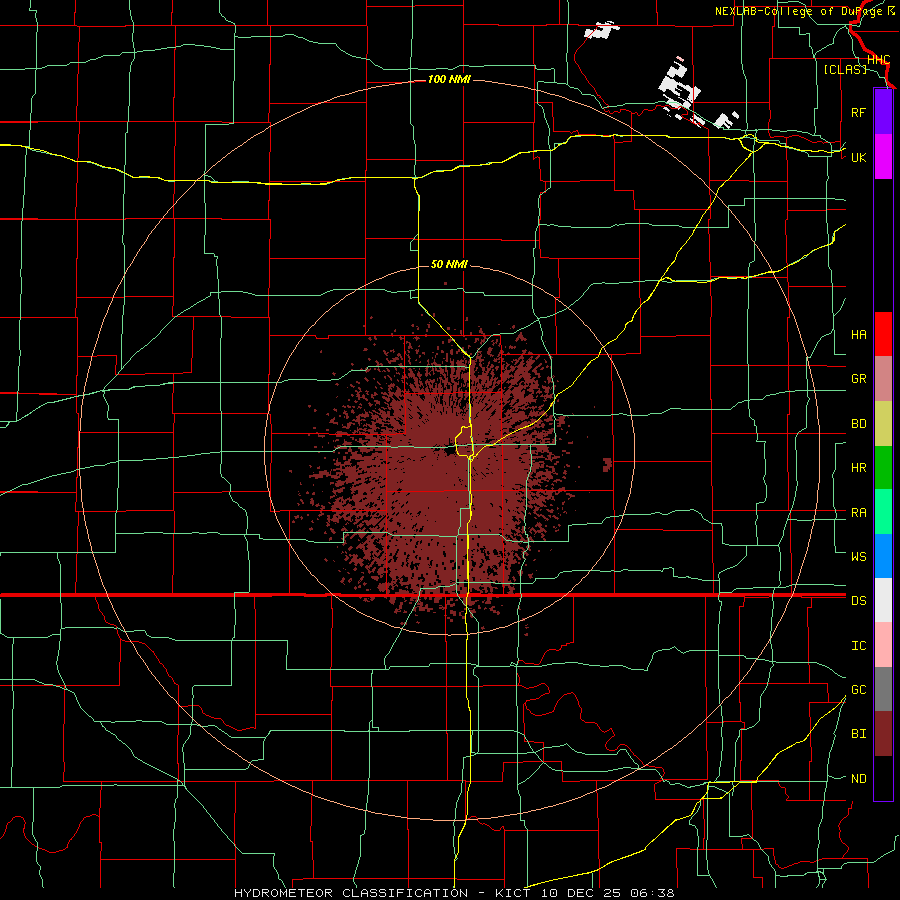Screen dimensions: 900x900
Task: Click the BI dark red legend swatch
Action: point(883,734)
